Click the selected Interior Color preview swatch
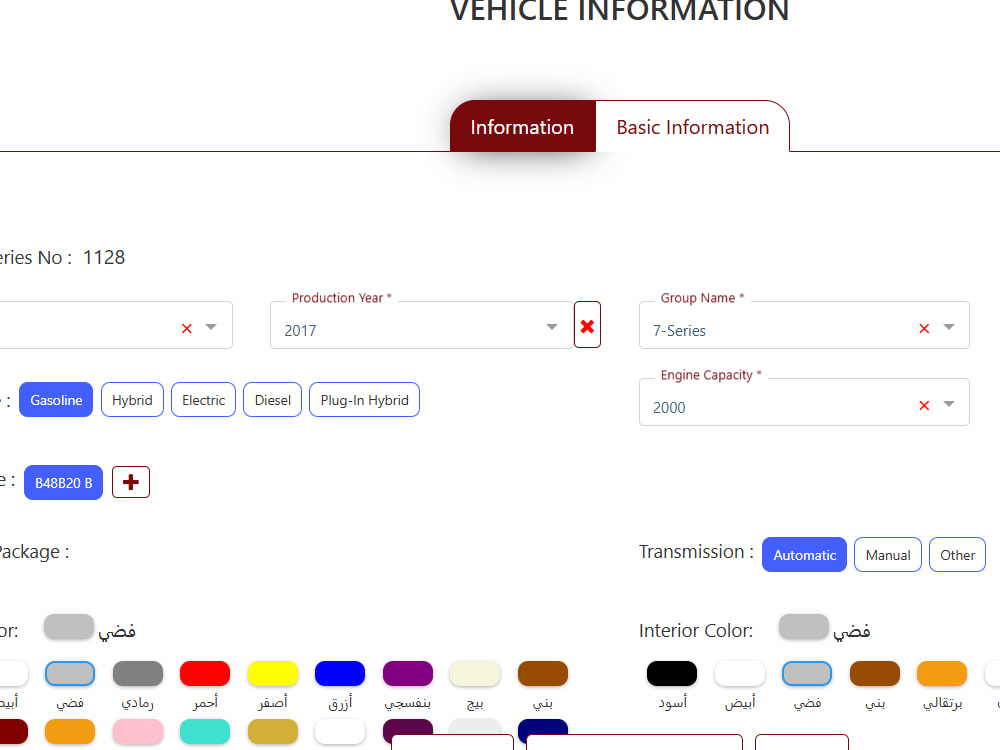This screenshot has width=1000, height=750. point(804,626)
